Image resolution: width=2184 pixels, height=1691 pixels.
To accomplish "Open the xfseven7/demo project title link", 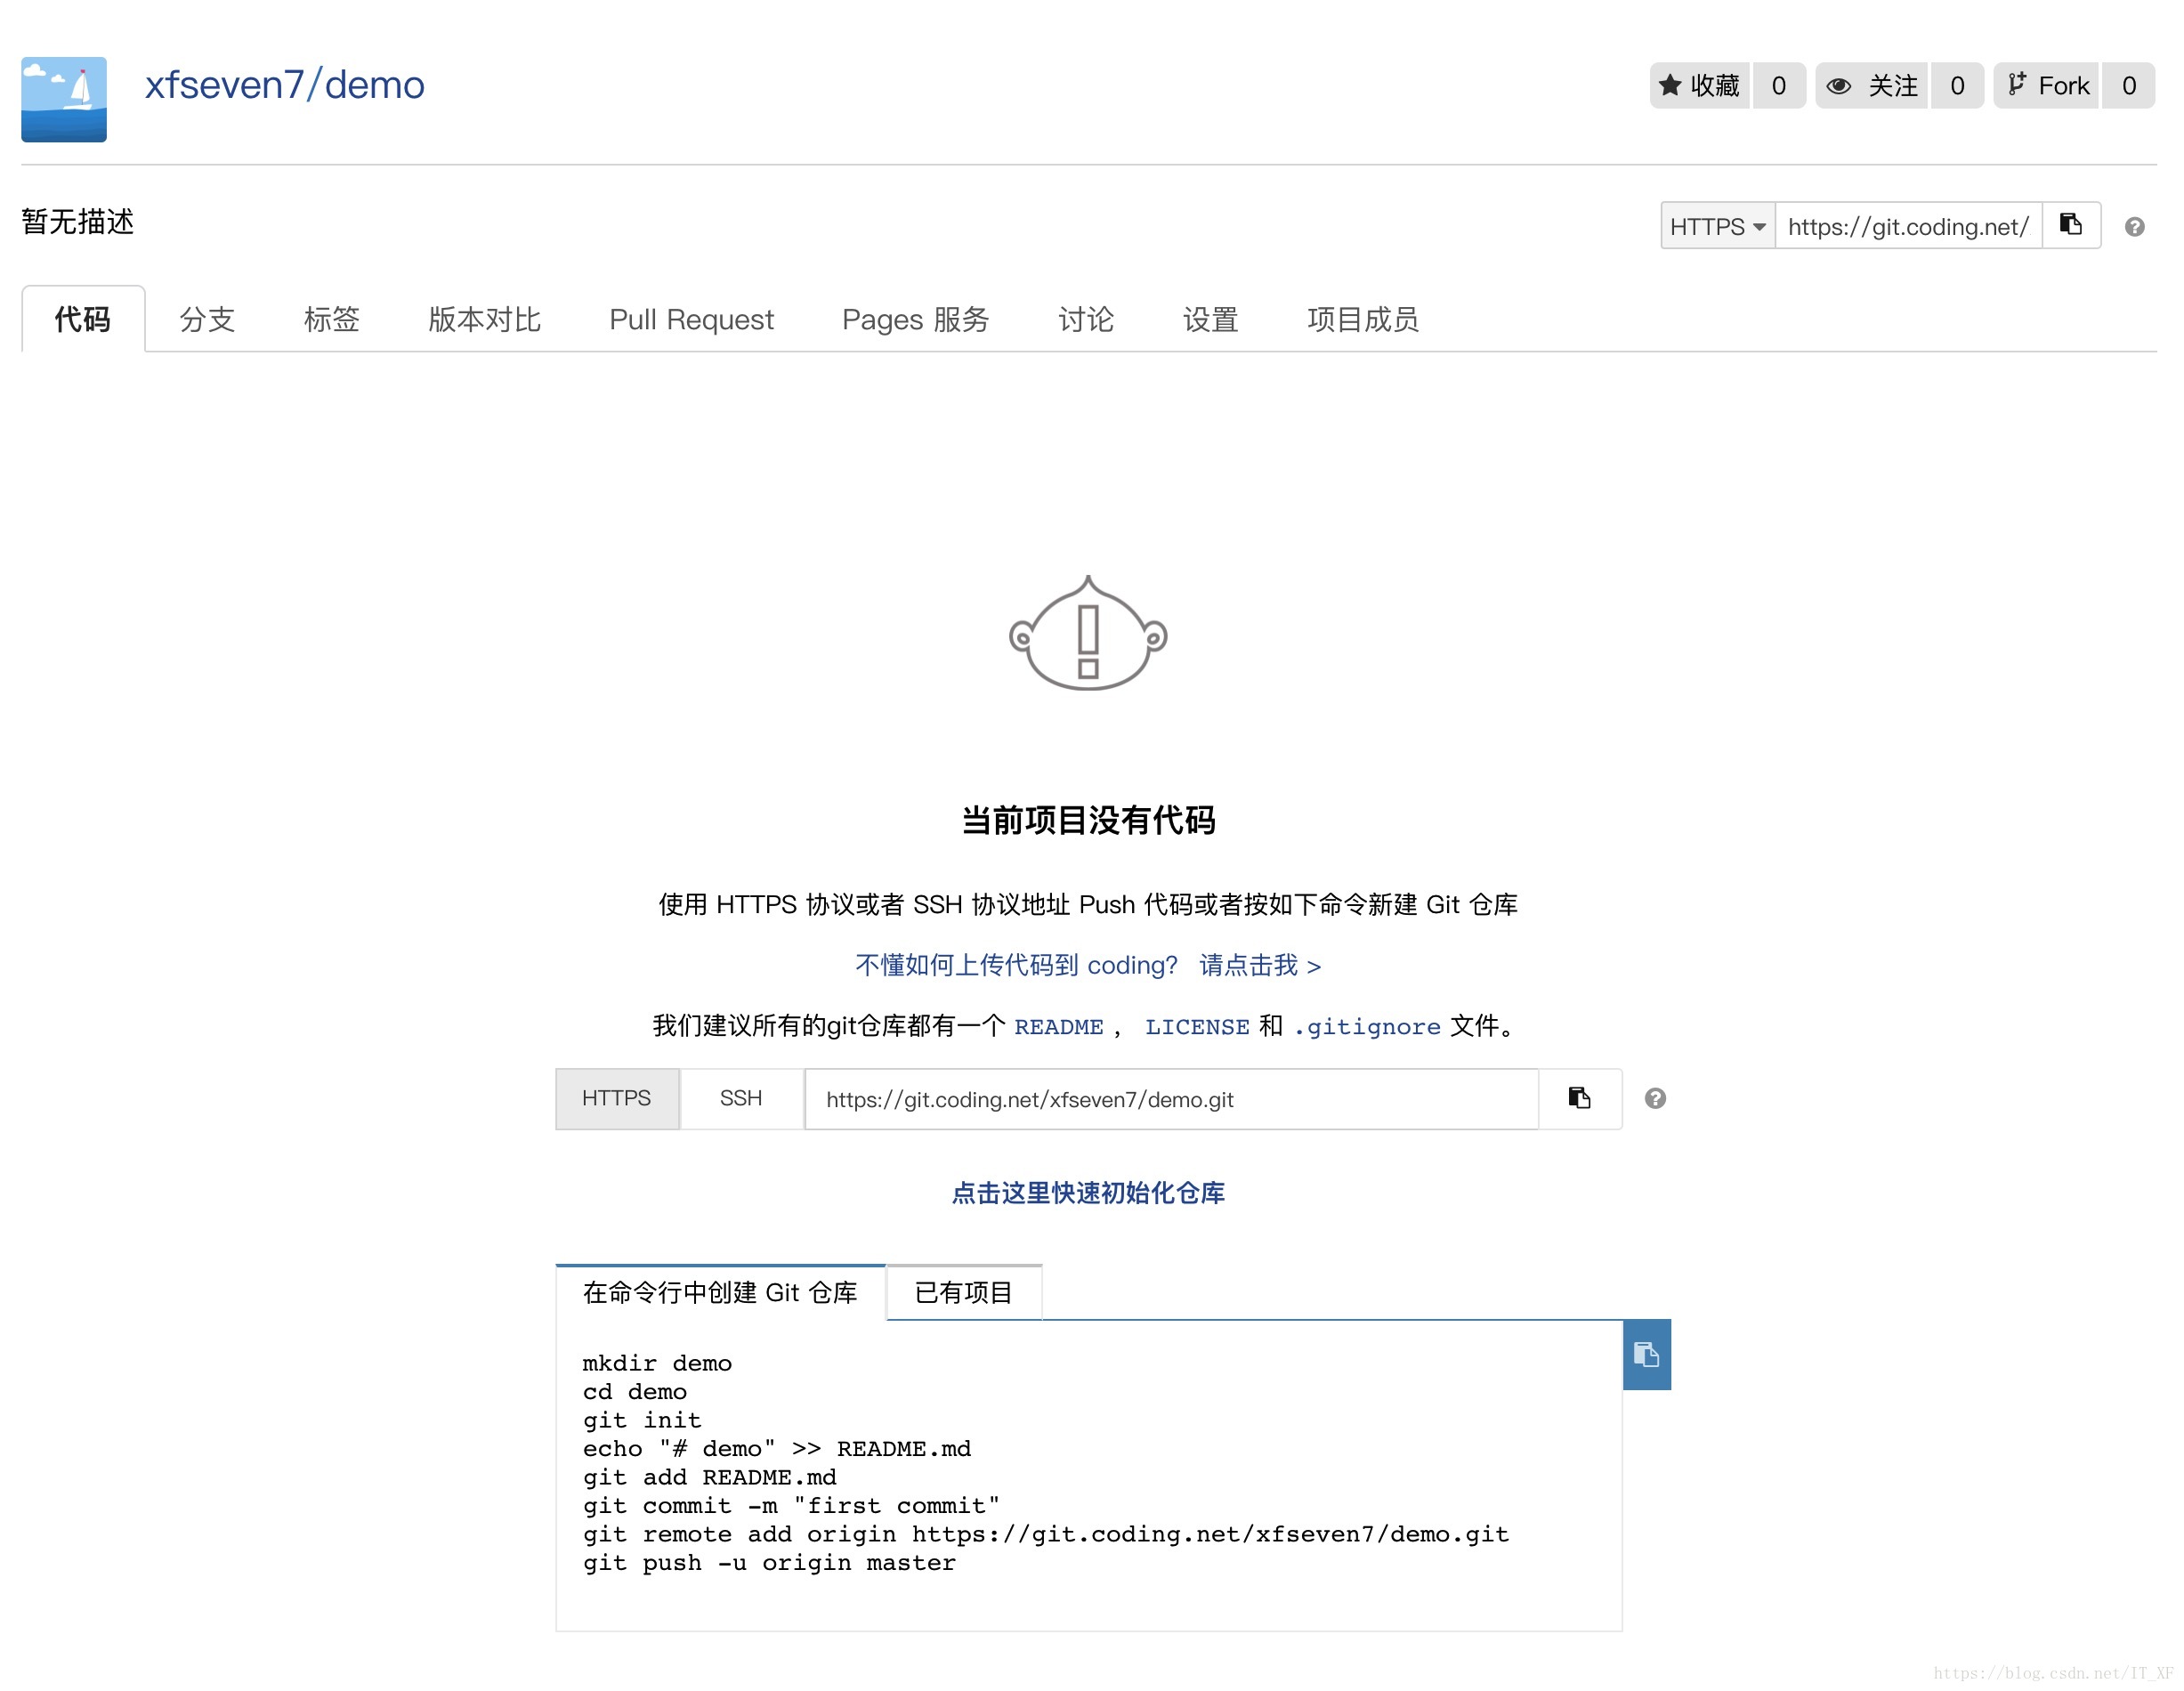I will pos(285,85).
